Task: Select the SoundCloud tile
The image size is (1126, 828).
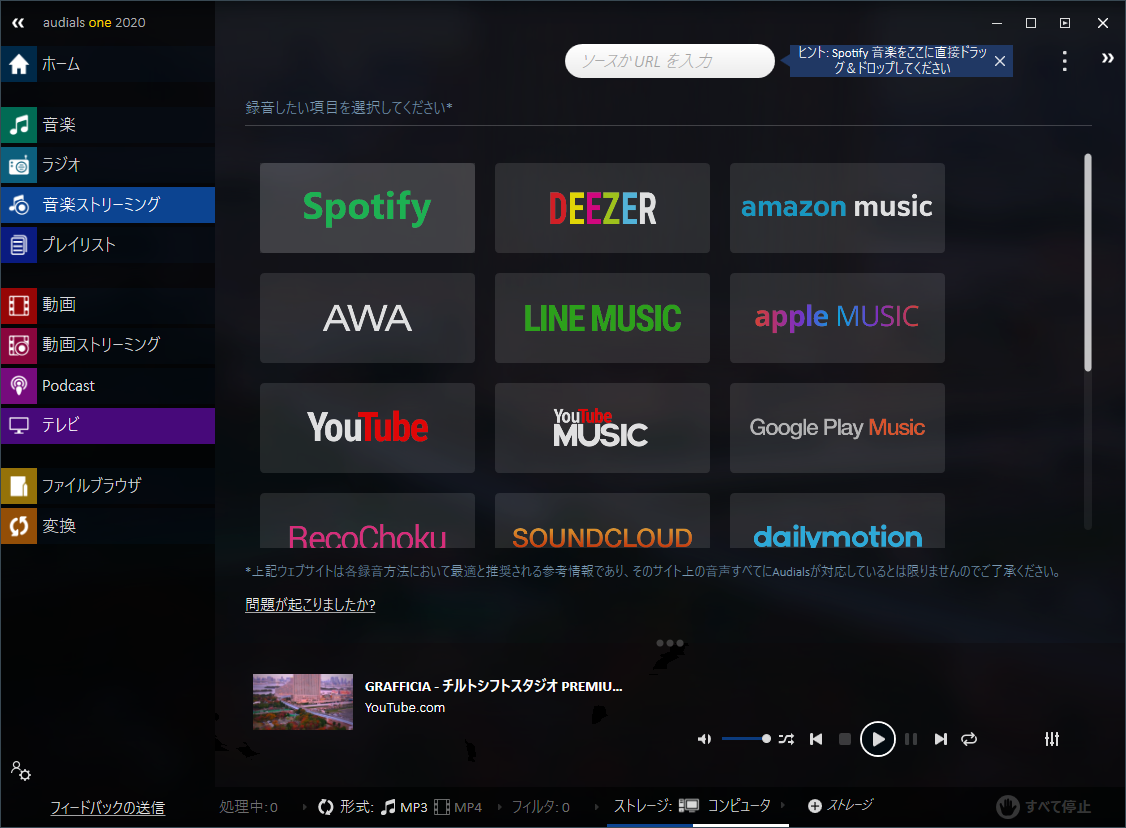Action: [x=602, y=521]
